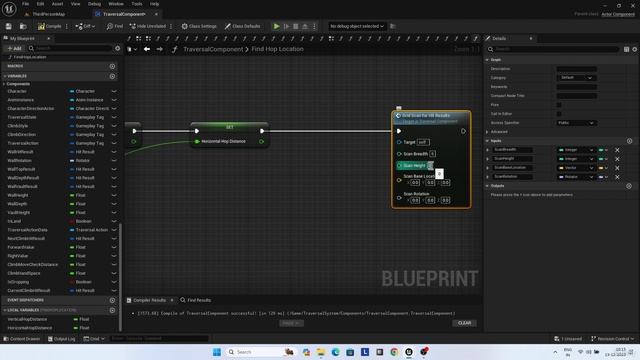This screenshot has width=640, height=360.
Task: Toggle visibility of WallHeight variable
Action: tap(114, 195)
